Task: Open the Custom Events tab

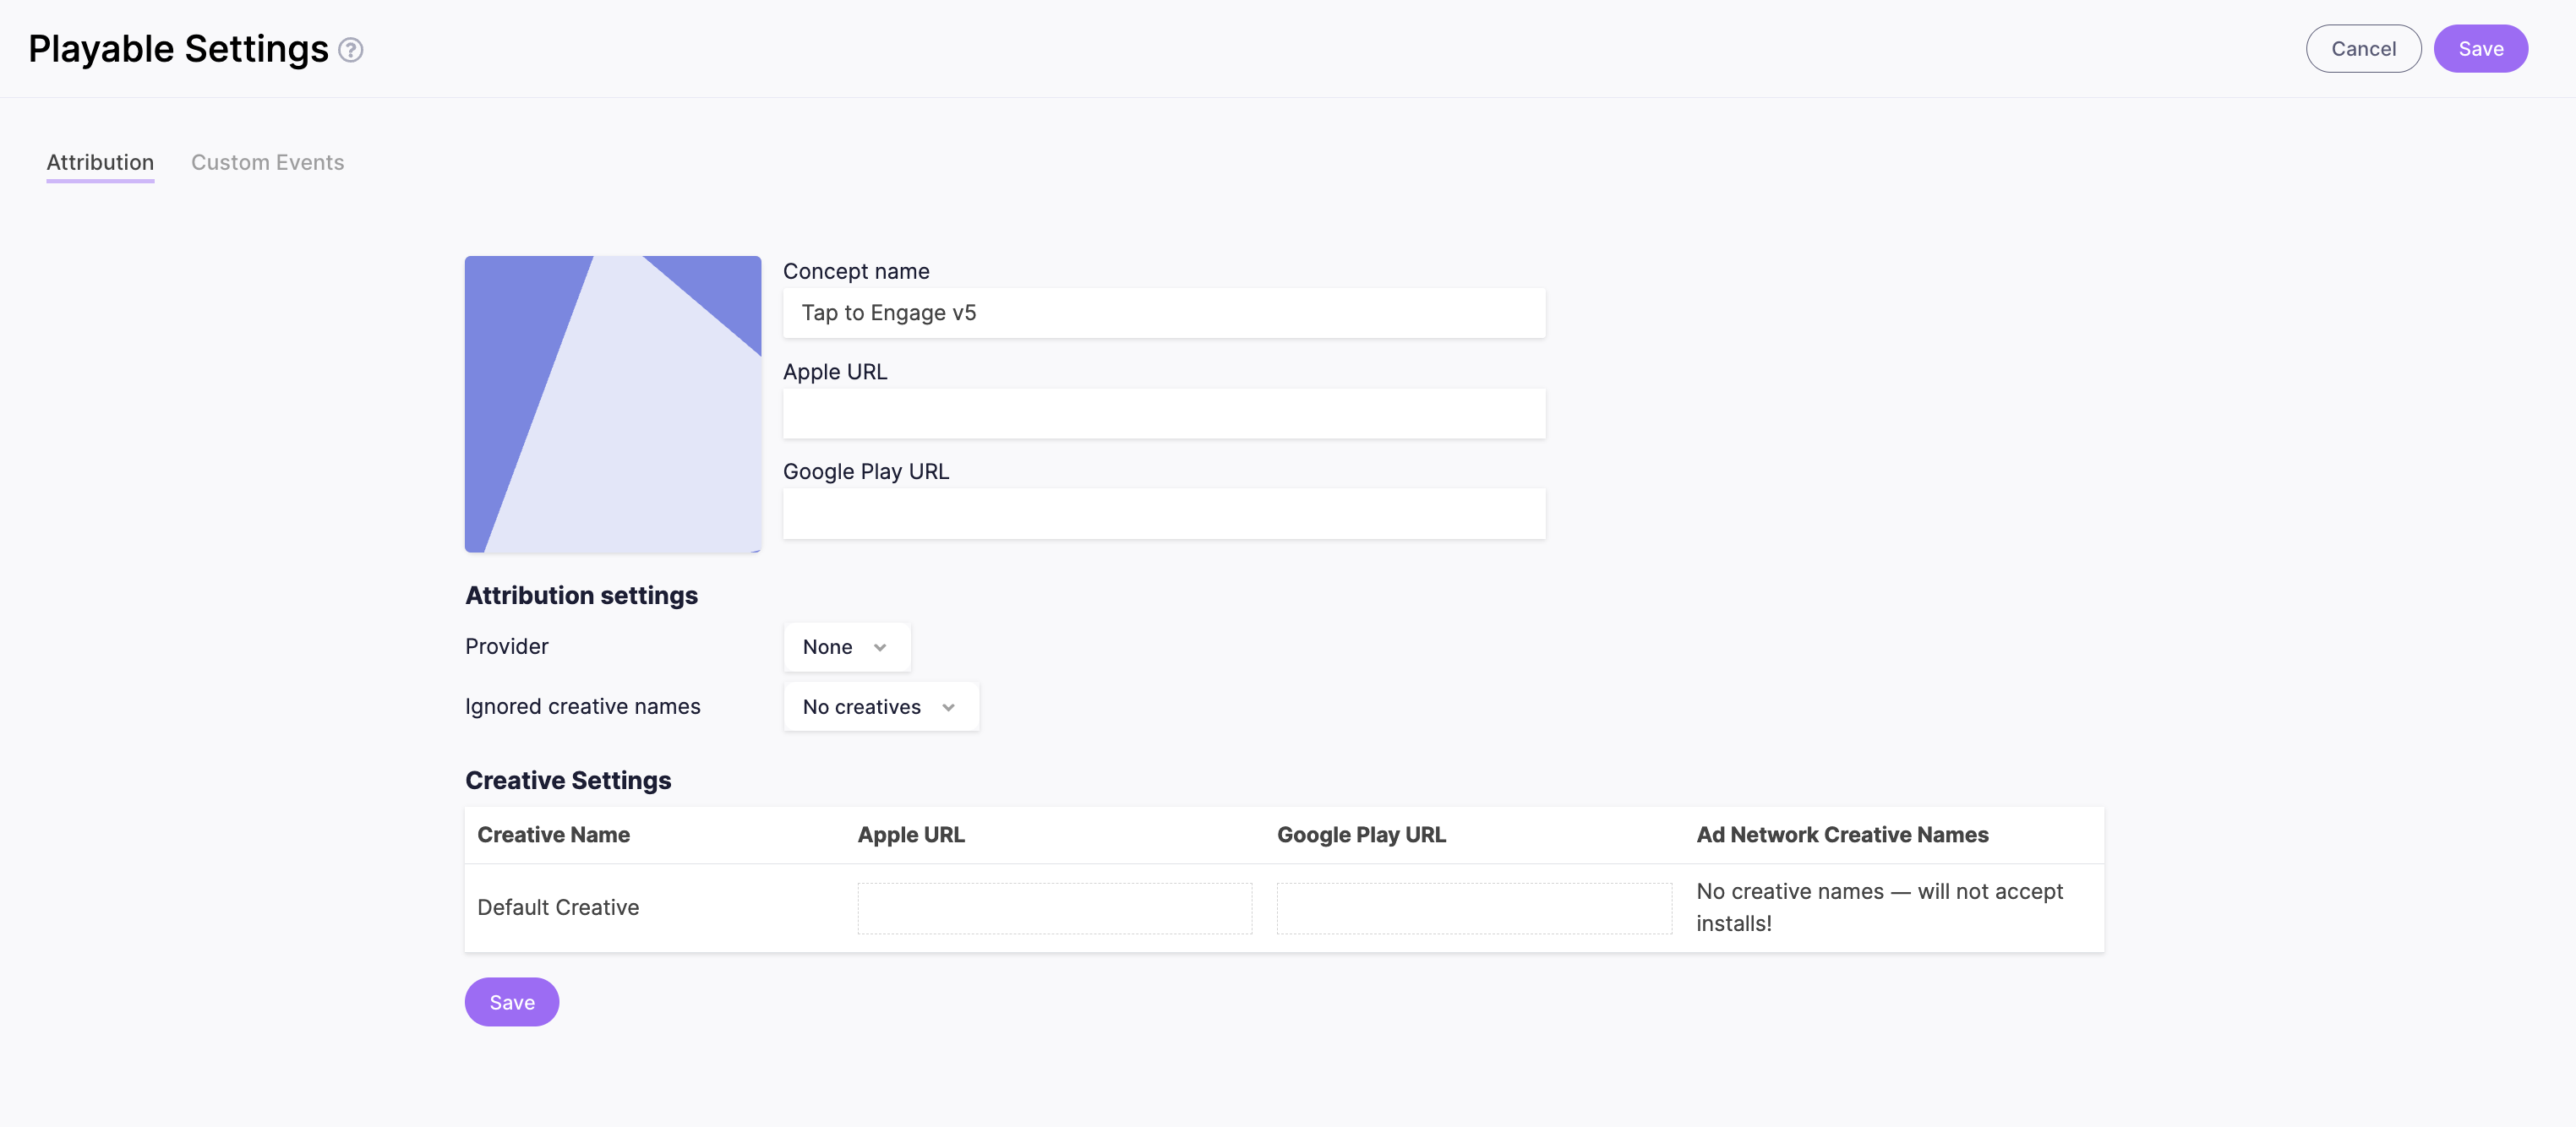Action: pos(267,162)
